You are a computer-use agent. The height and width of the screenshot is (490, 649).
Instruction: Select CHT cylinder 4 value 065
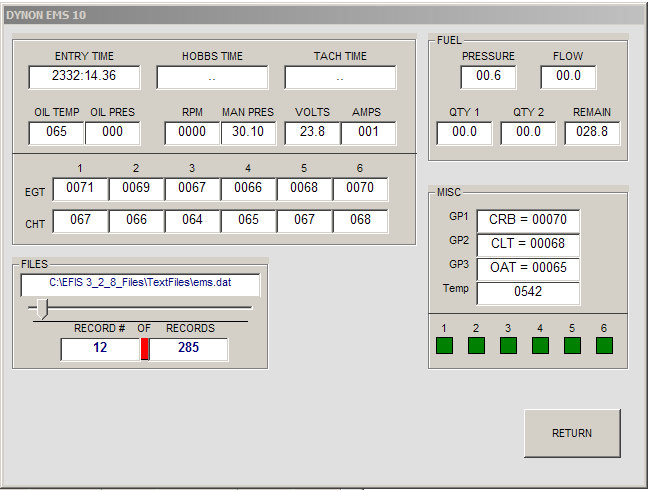(248, 221)
